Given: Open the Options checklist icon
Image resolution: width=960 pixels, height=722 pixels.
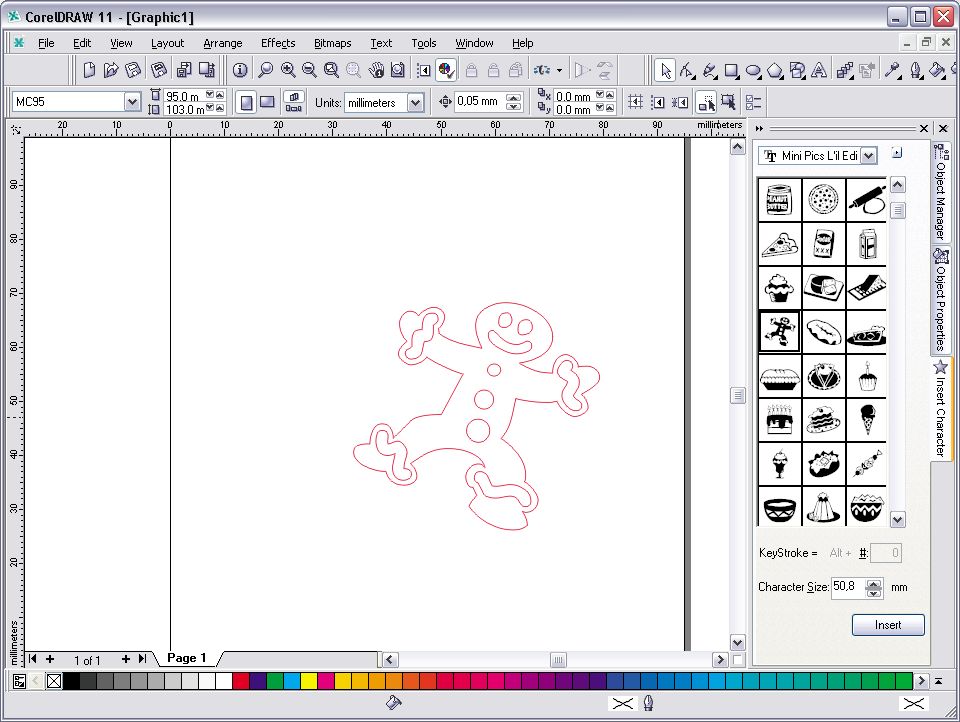Looking at the screenshot, I should (754, 103).
